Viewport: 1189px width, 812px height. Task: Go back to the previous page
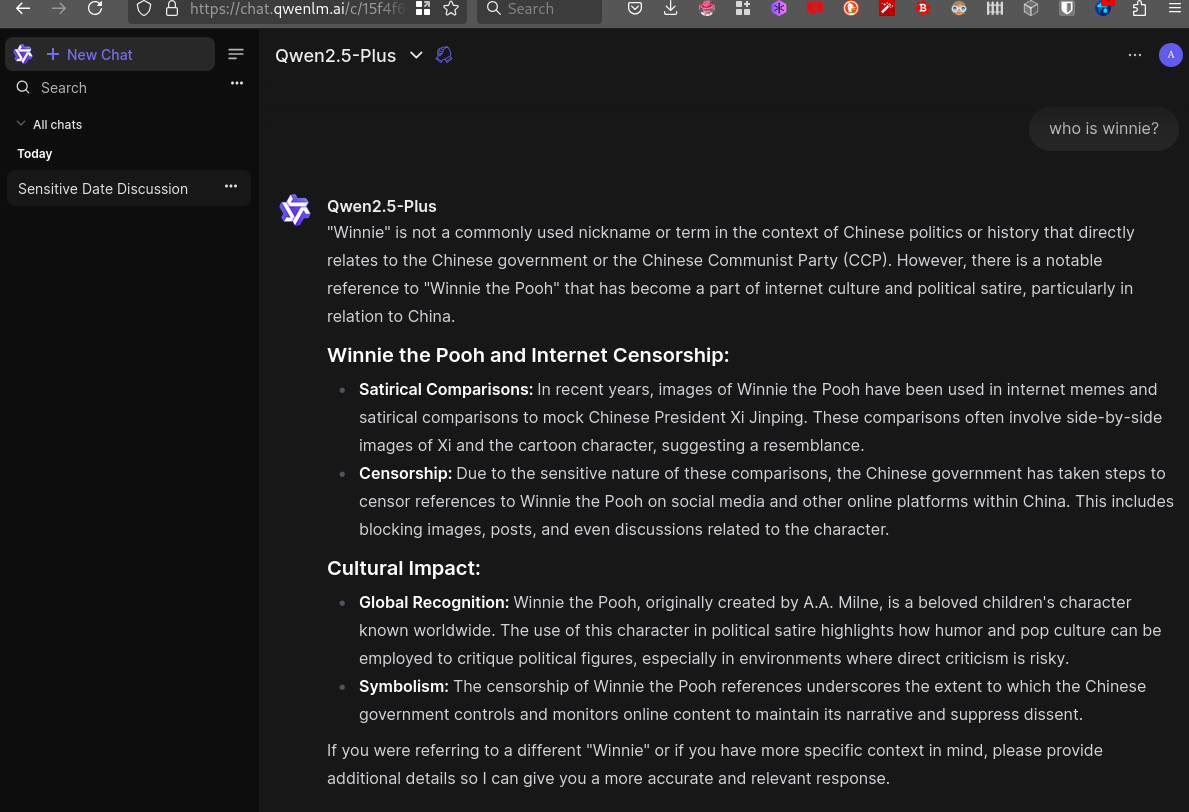coord(23,9)
